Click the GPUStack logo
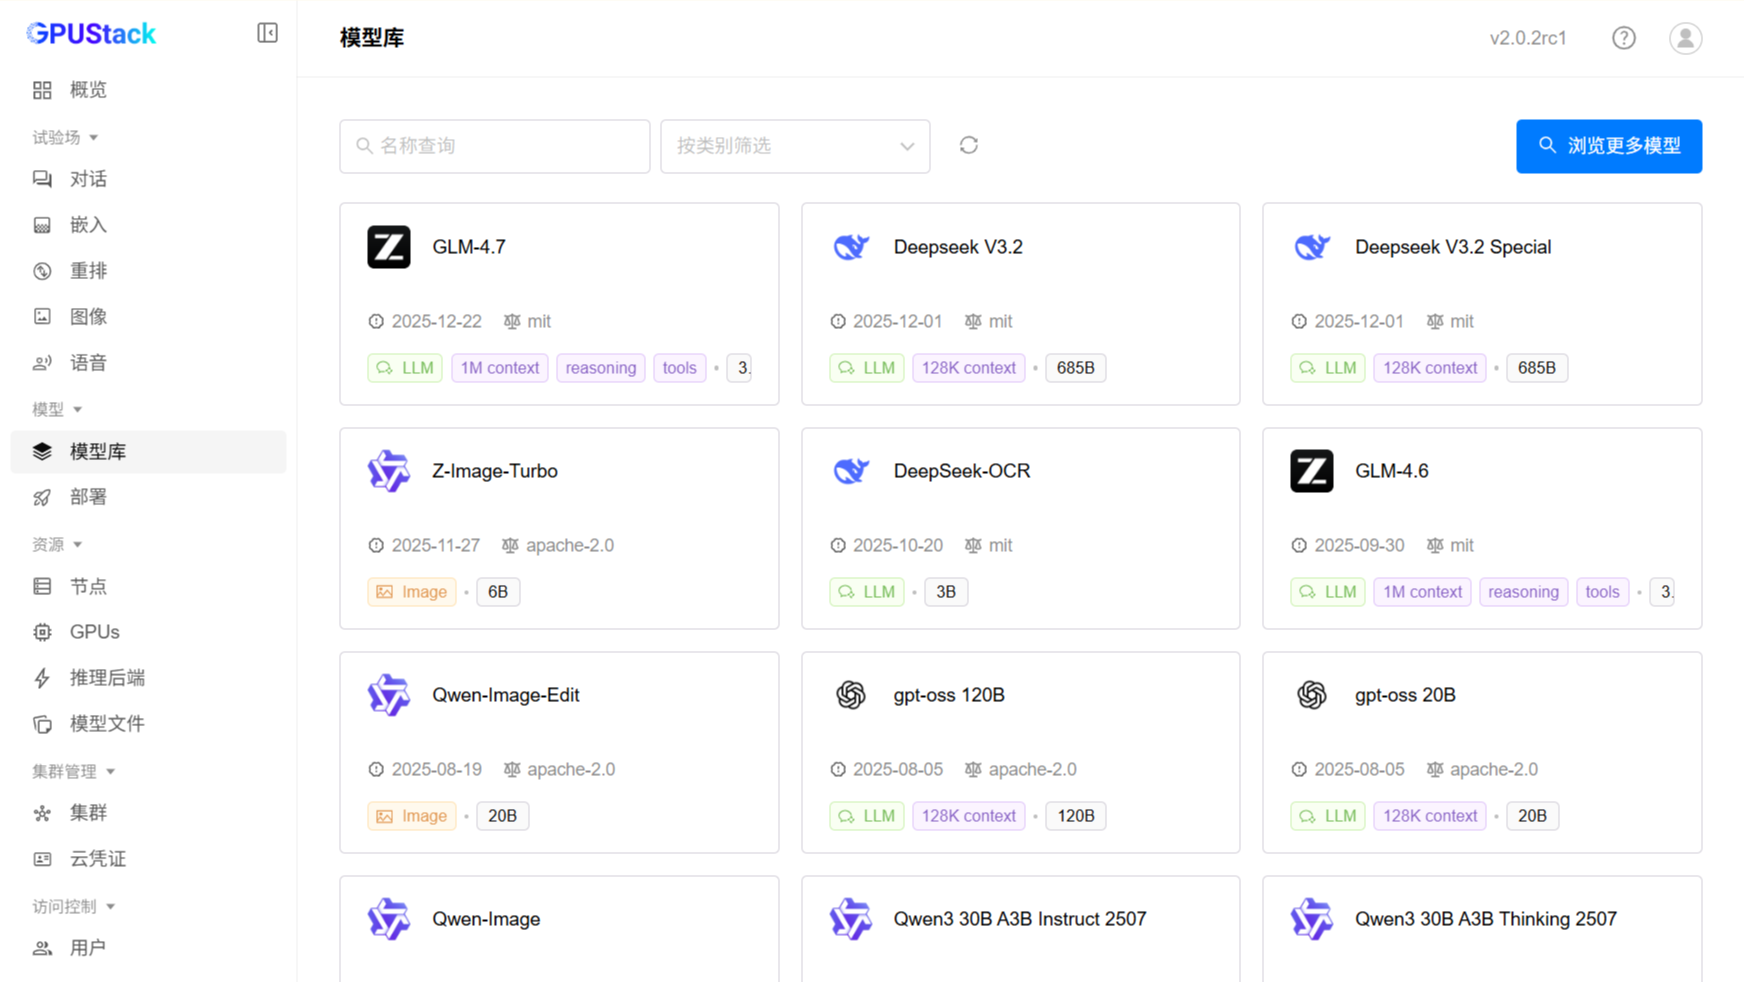Viewport: 1745px width, 982px height. [x=91, y=34]
